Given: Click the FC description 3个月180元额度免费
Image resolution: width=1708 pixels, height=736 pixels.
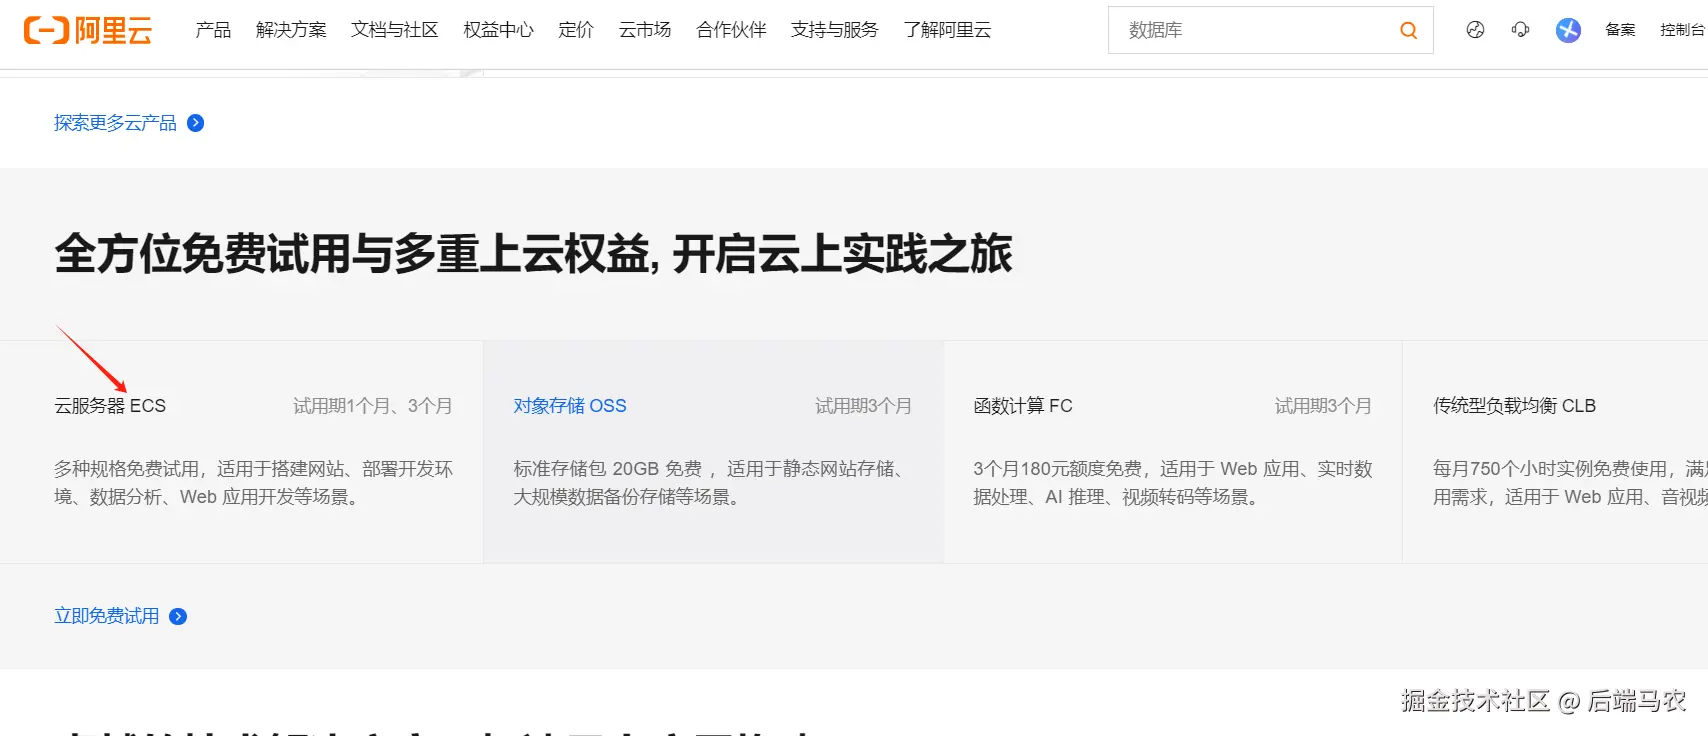Looking at the screenshot, I should (x=1173, y=483).
